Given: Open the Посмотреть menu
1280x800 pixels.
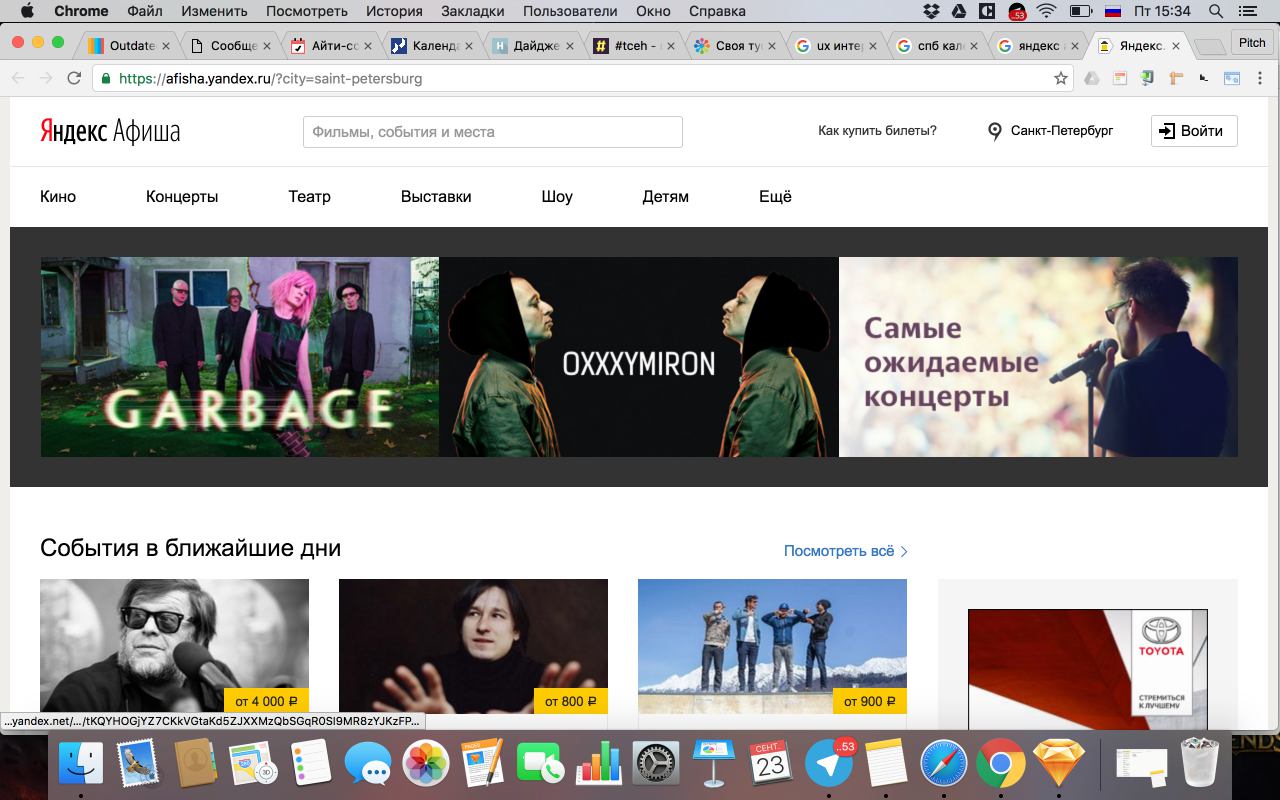Looking at the screenshot, I should click(x=307, y=11).
